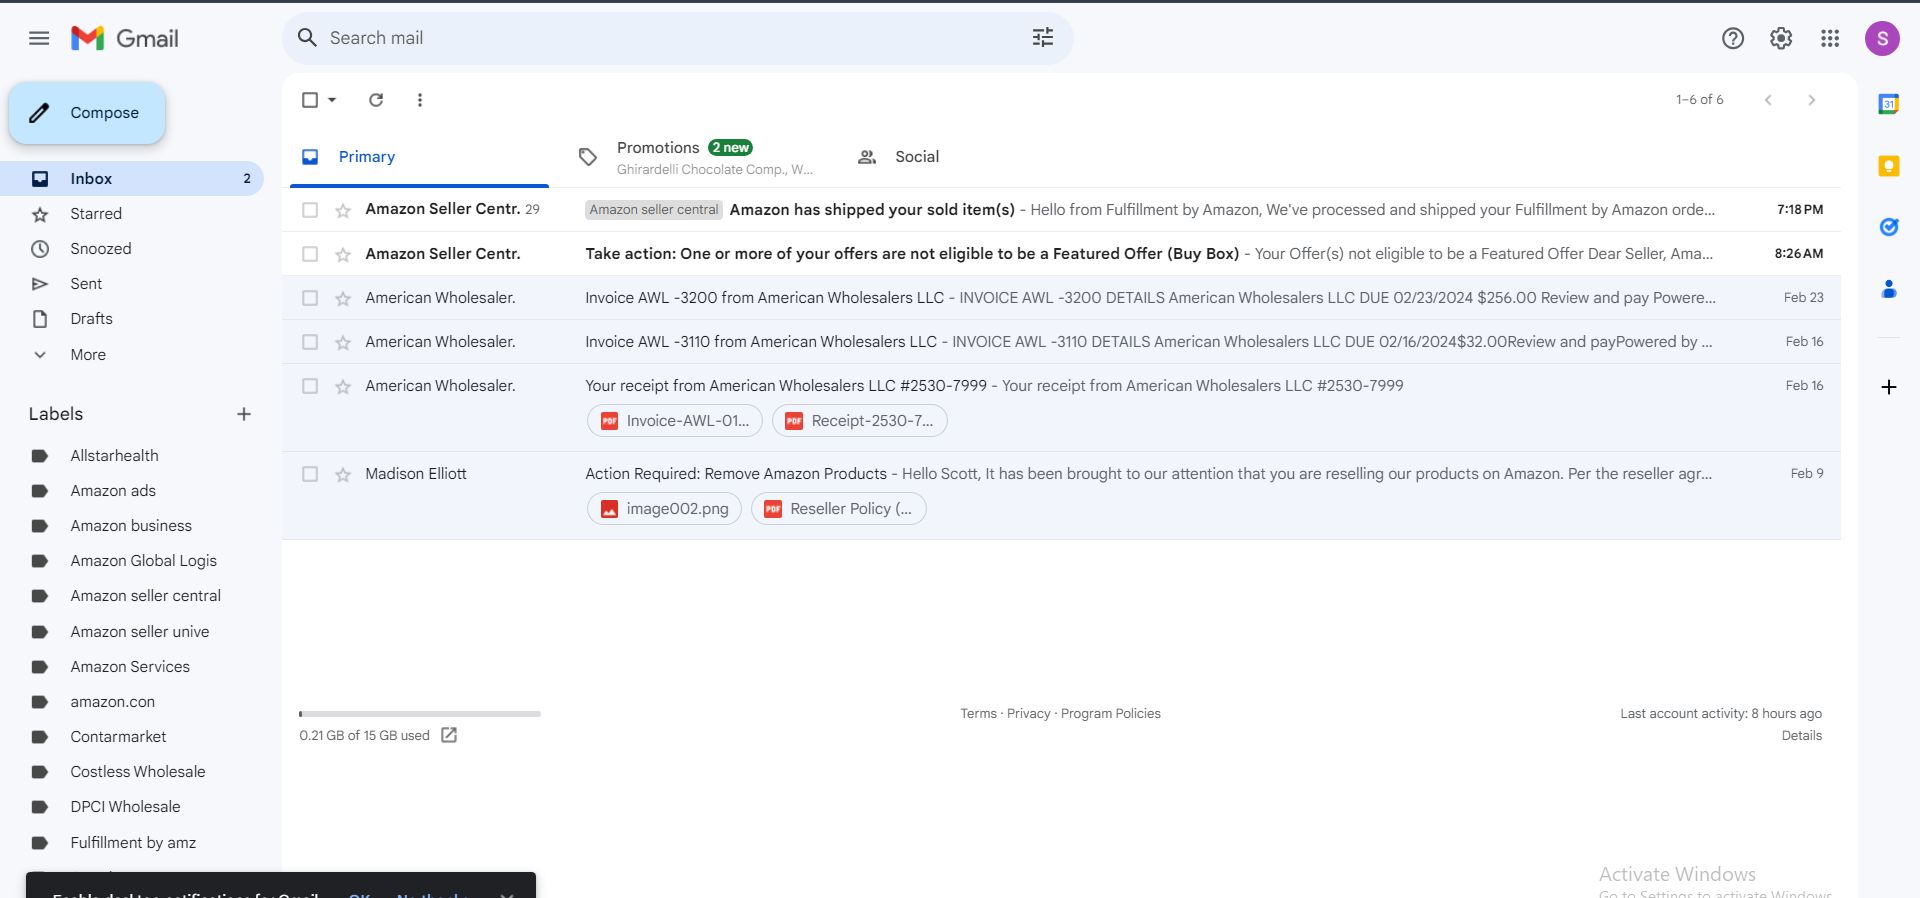1920x898 pixels.
Task: Open the Settings gear icon
Action: (x=1781, y=38)
